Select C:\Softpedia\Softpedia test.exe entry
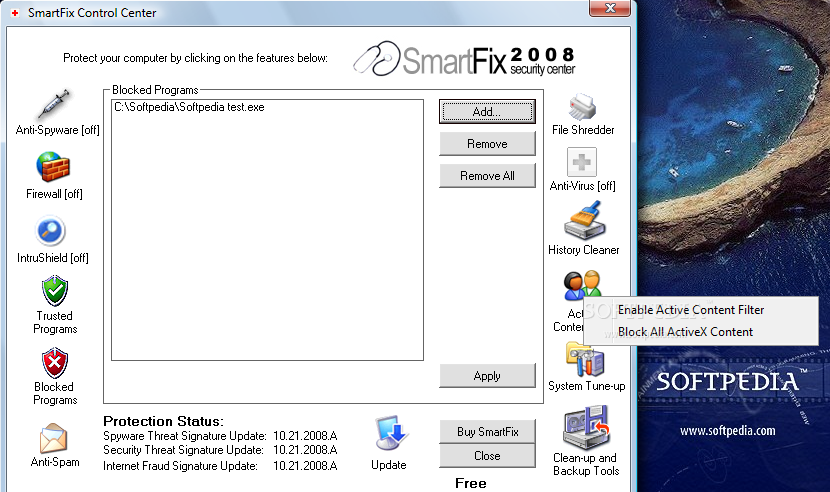 pyautogui.click(x=189, y=107)
